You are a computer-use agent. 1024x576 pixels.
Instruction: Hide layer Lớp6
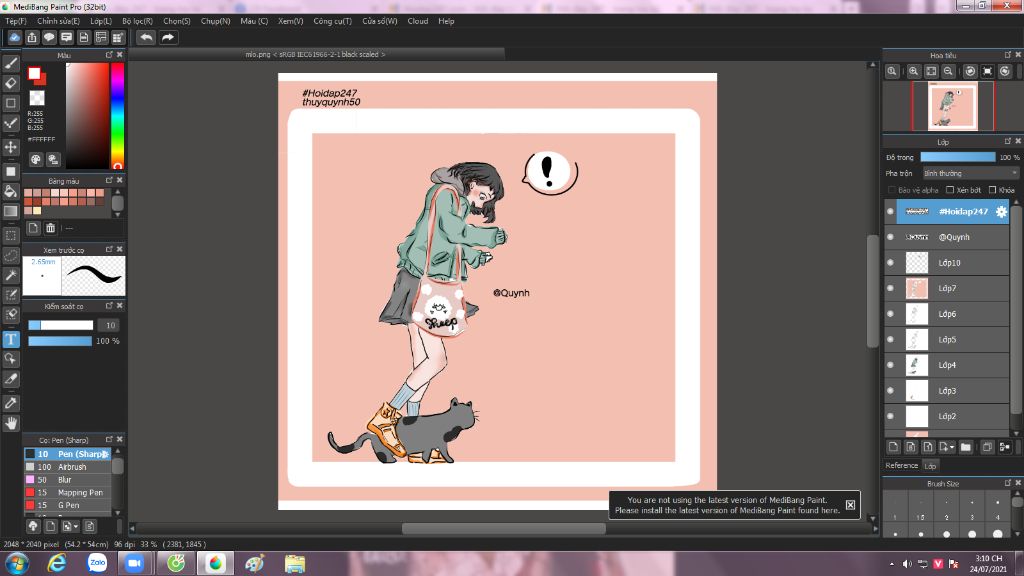[x=890, y=313]
